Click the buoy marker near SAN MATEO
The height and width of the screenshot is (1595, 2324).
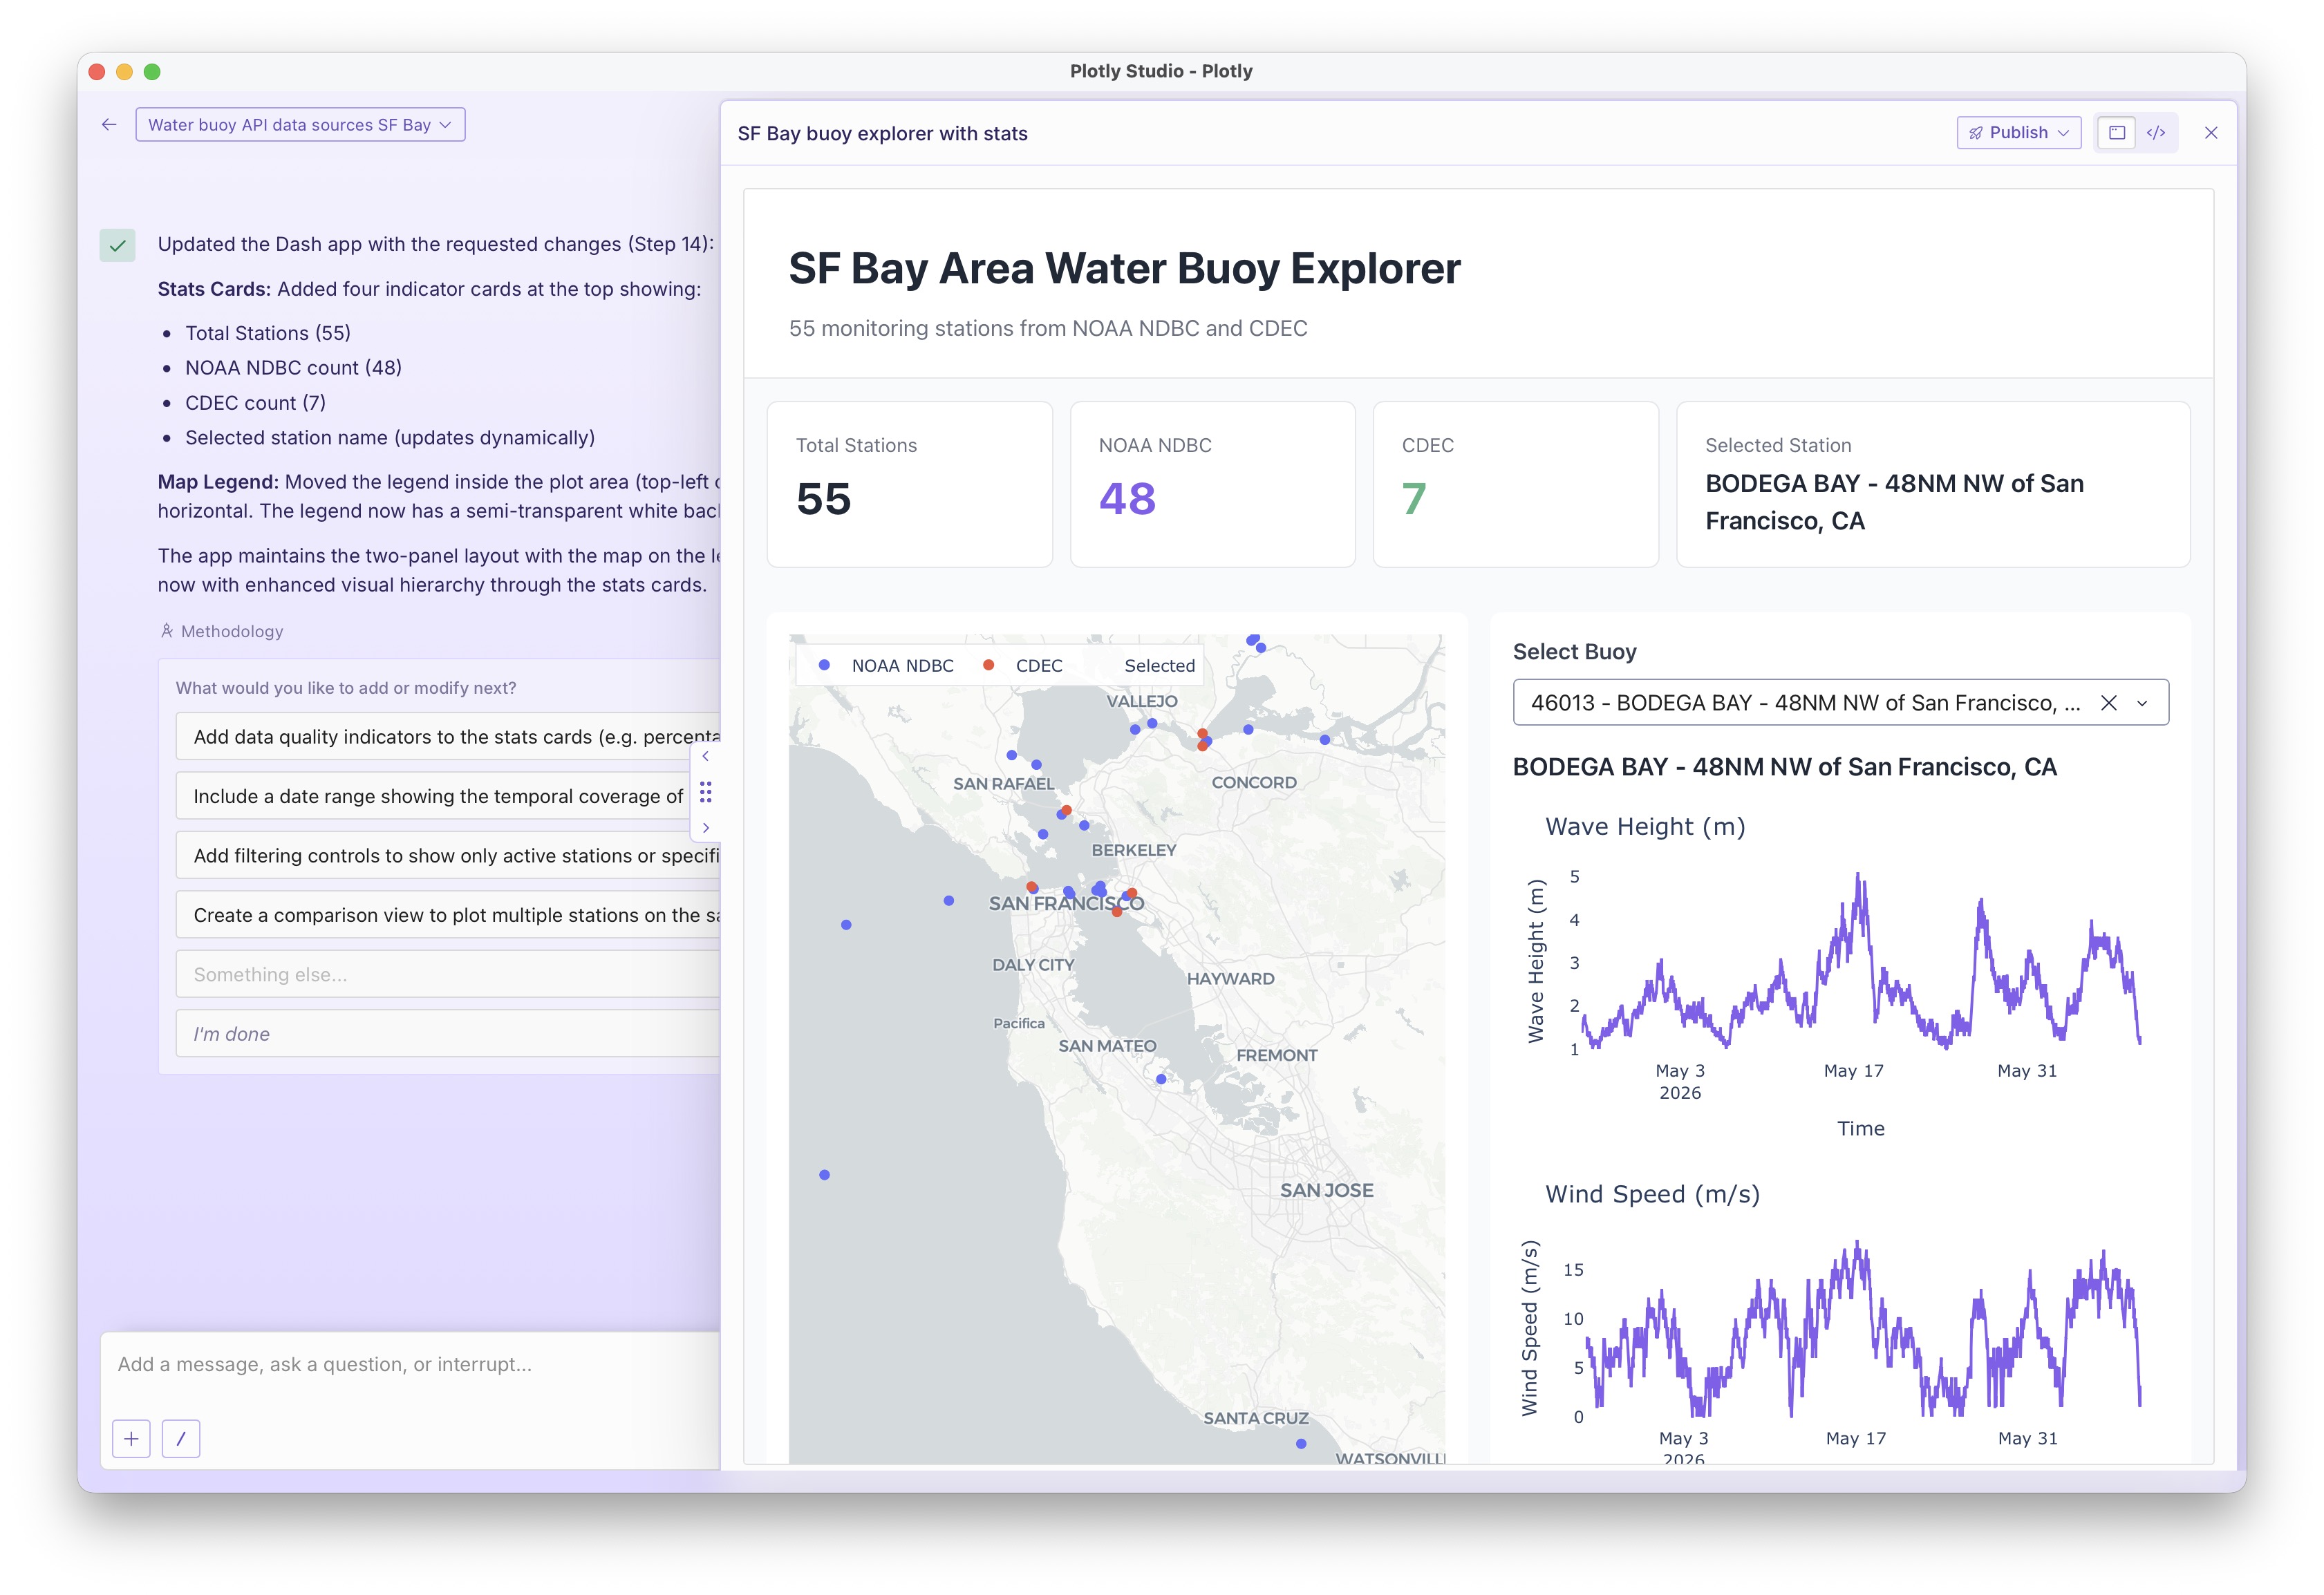click(1161, 1080)
